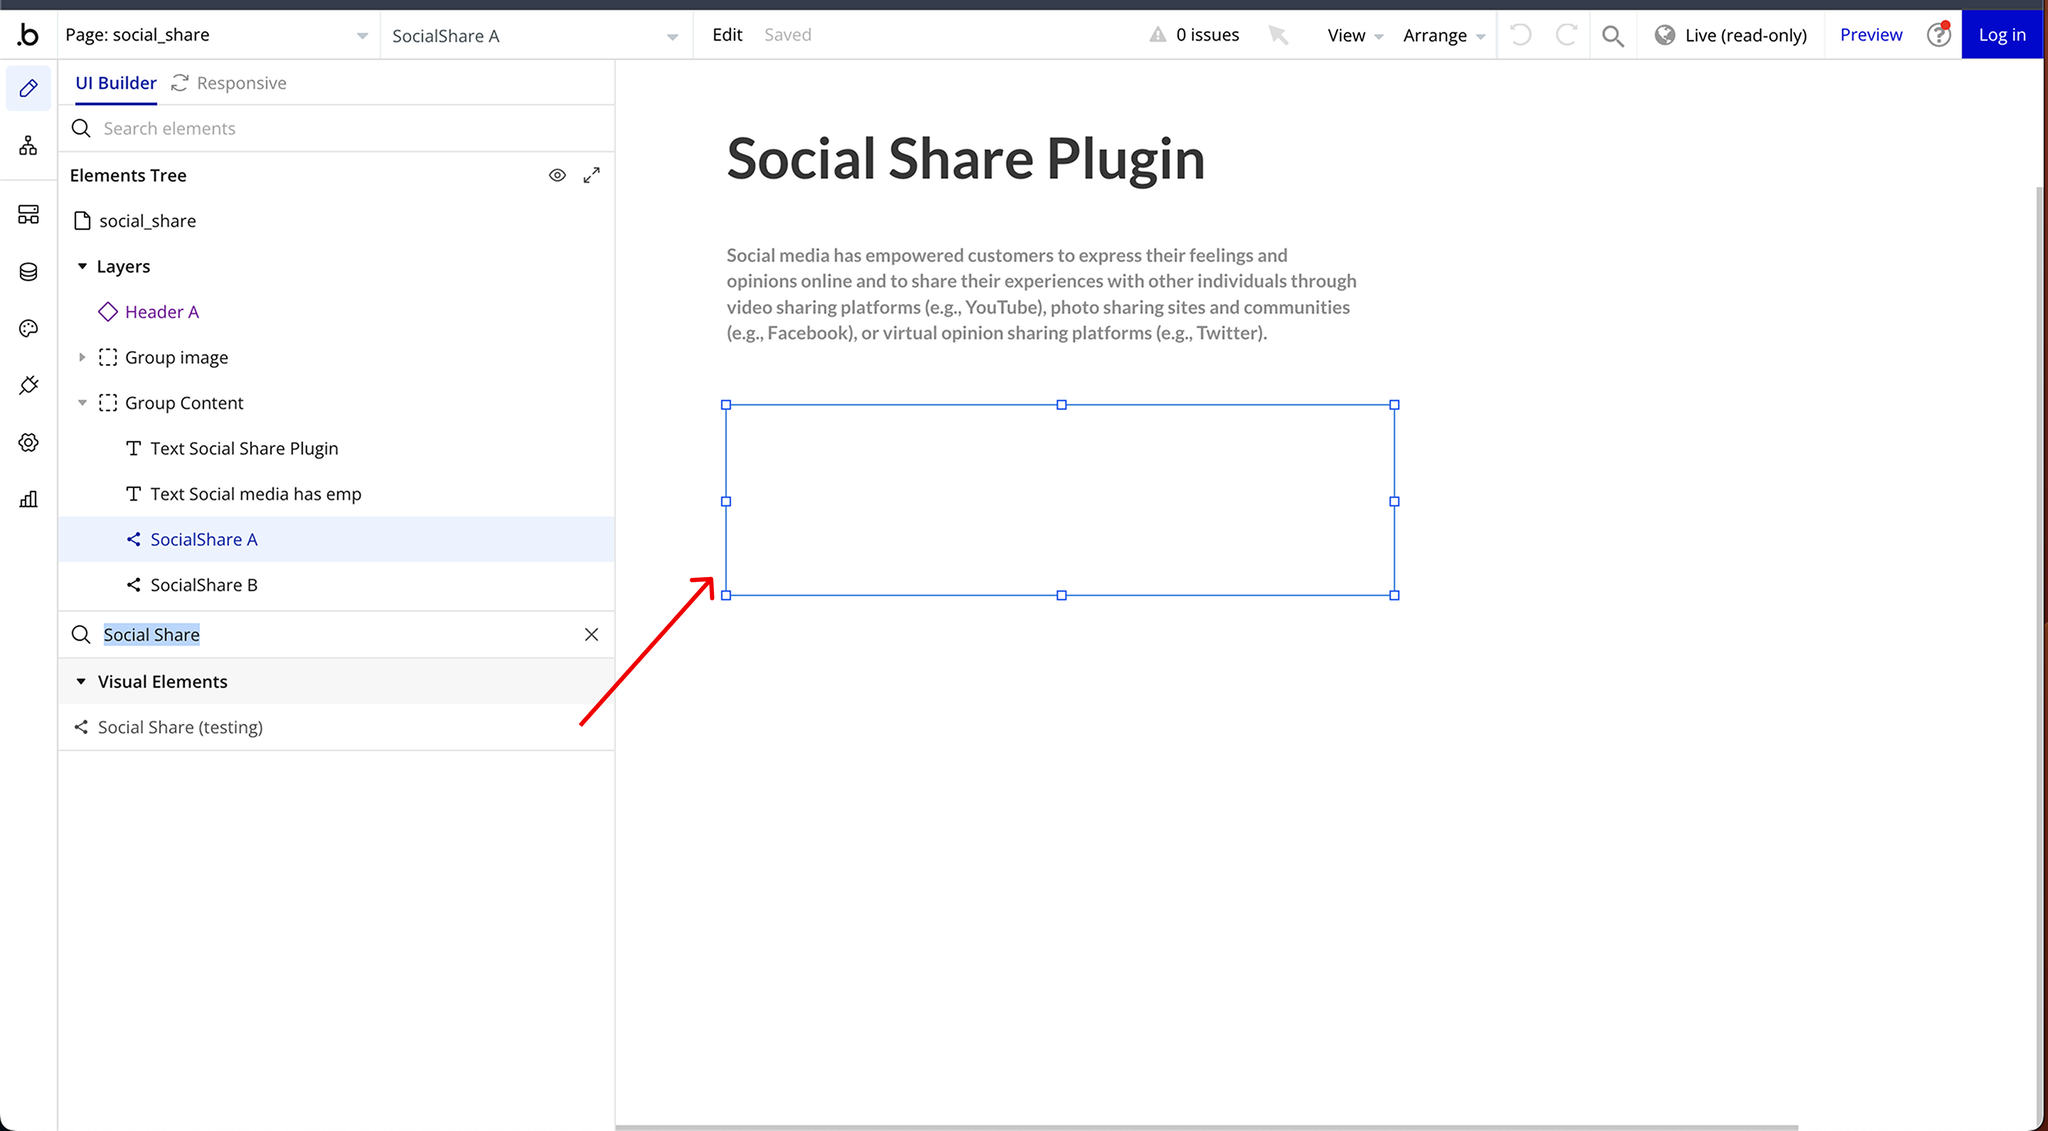
Task: Clear the Social Share search field
Action: point(591,635)
